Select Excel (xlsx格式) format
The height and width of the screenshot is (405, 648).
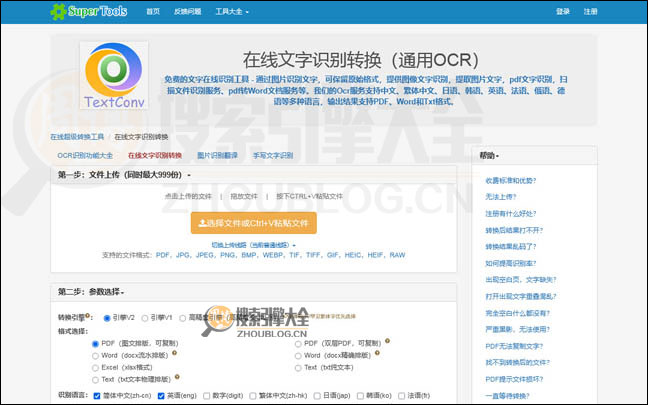click(95, 368)
